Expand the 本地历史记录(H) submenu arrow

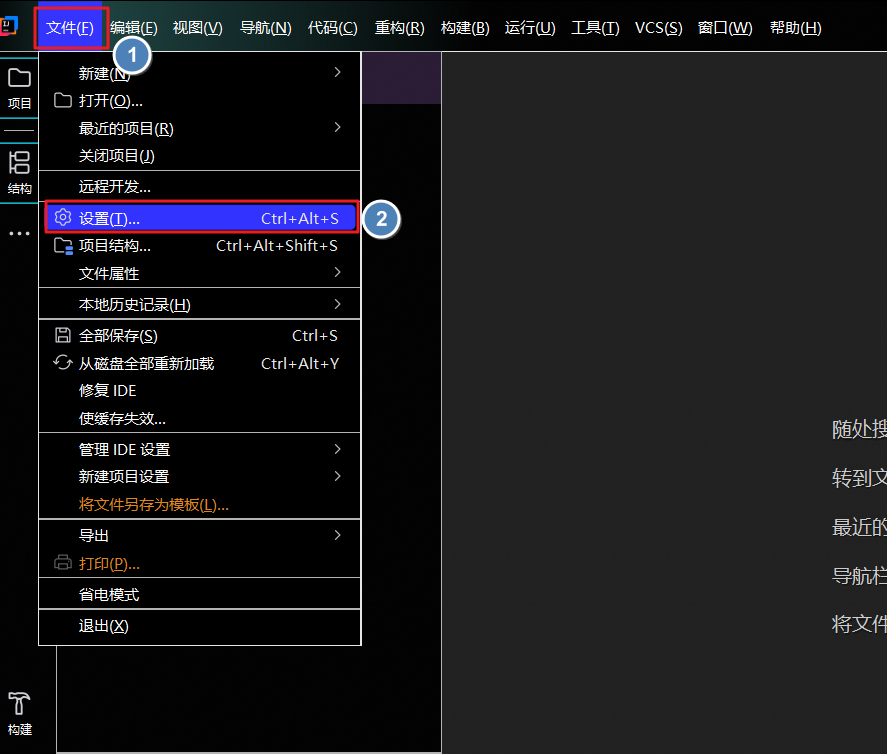click(x=338, y=304)
